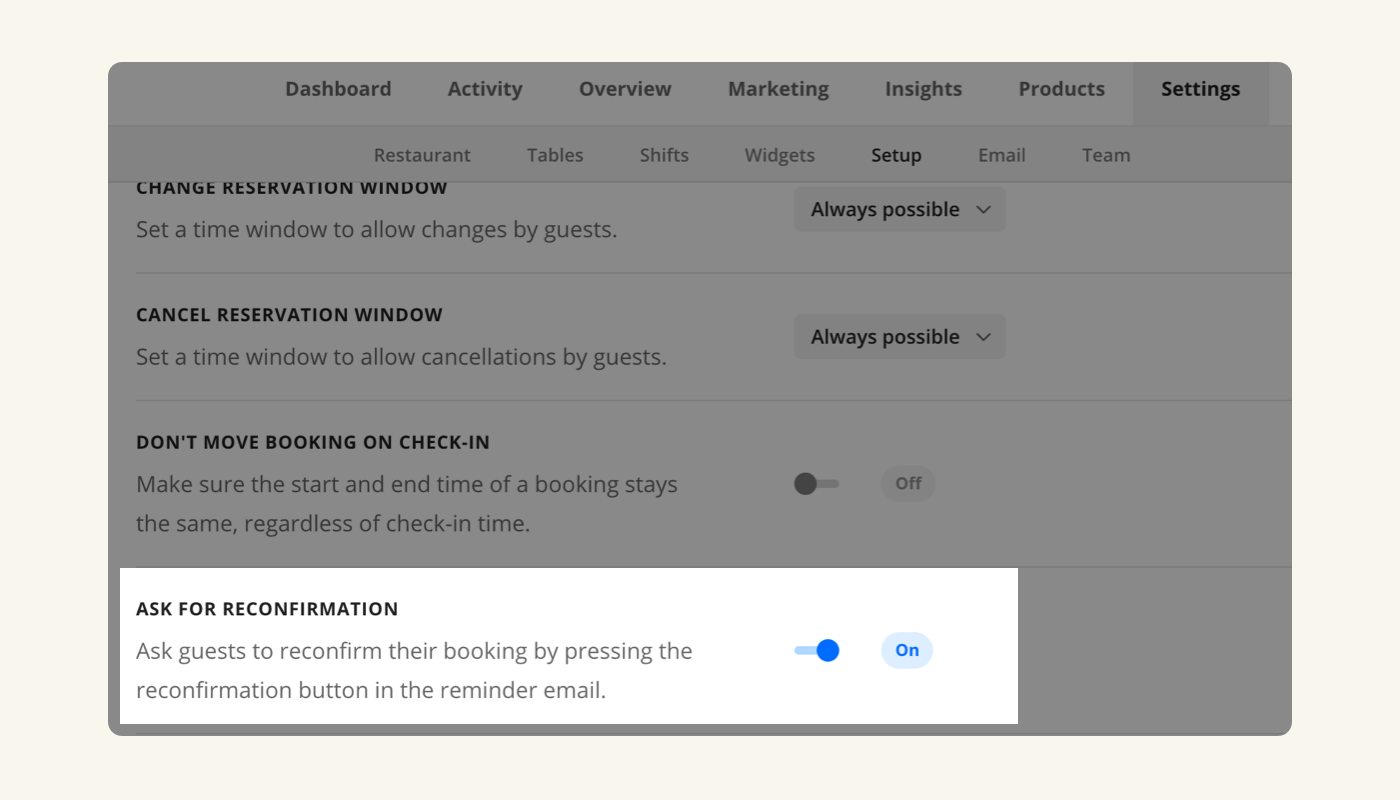Click 'Set a time window to allow changes' text

376,230
